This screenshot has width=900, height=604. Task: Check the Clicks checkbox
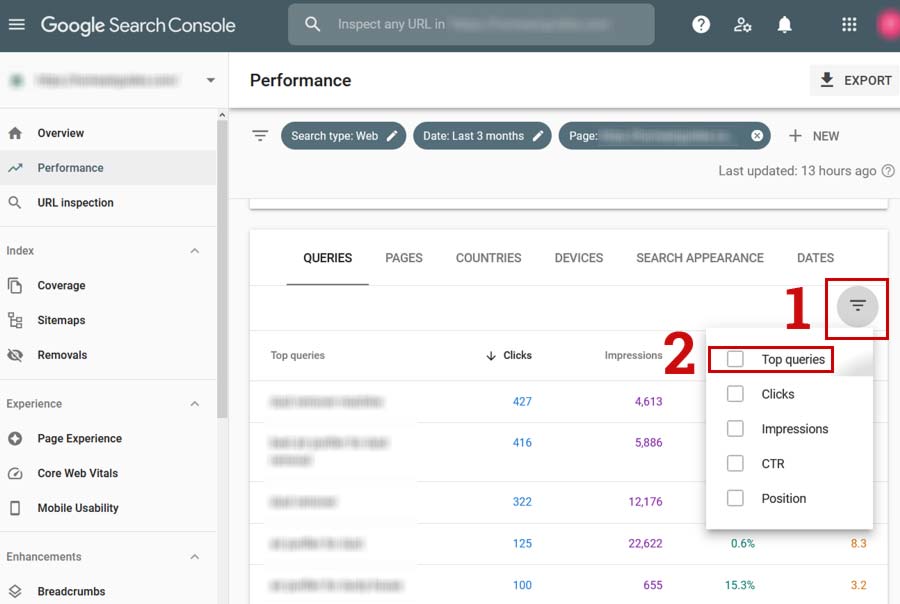pos(735,394)
